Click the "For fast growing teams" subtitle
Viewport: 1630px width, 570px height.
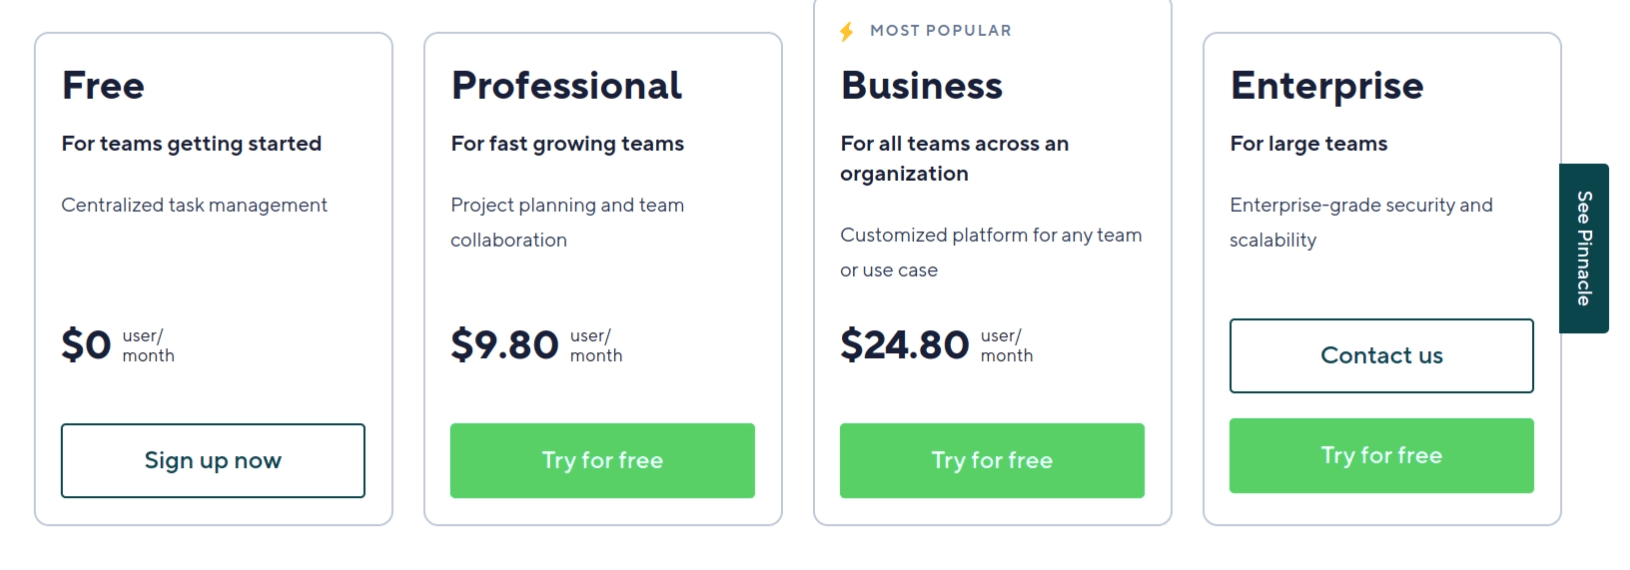click(567, 144)
